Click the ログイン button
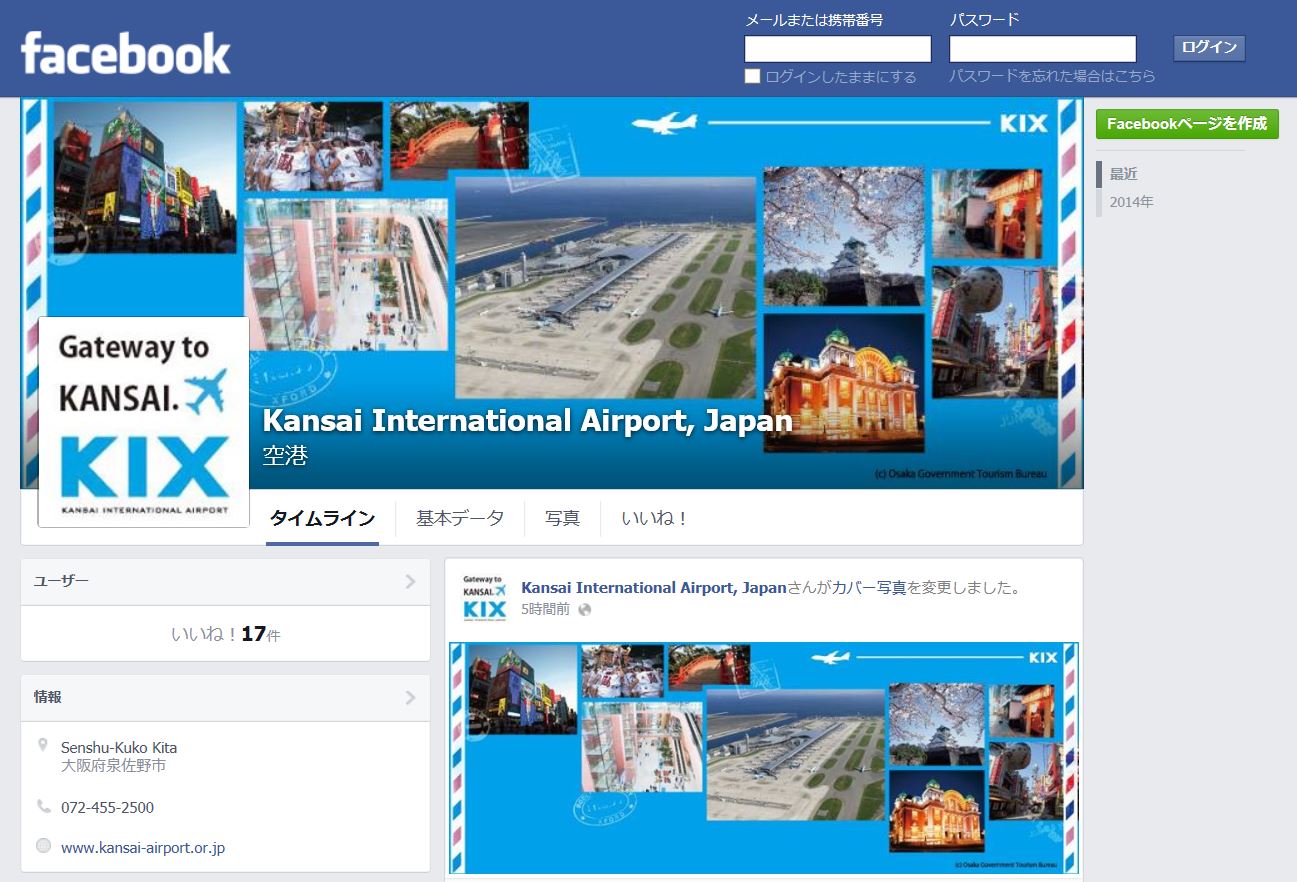 1209,48
